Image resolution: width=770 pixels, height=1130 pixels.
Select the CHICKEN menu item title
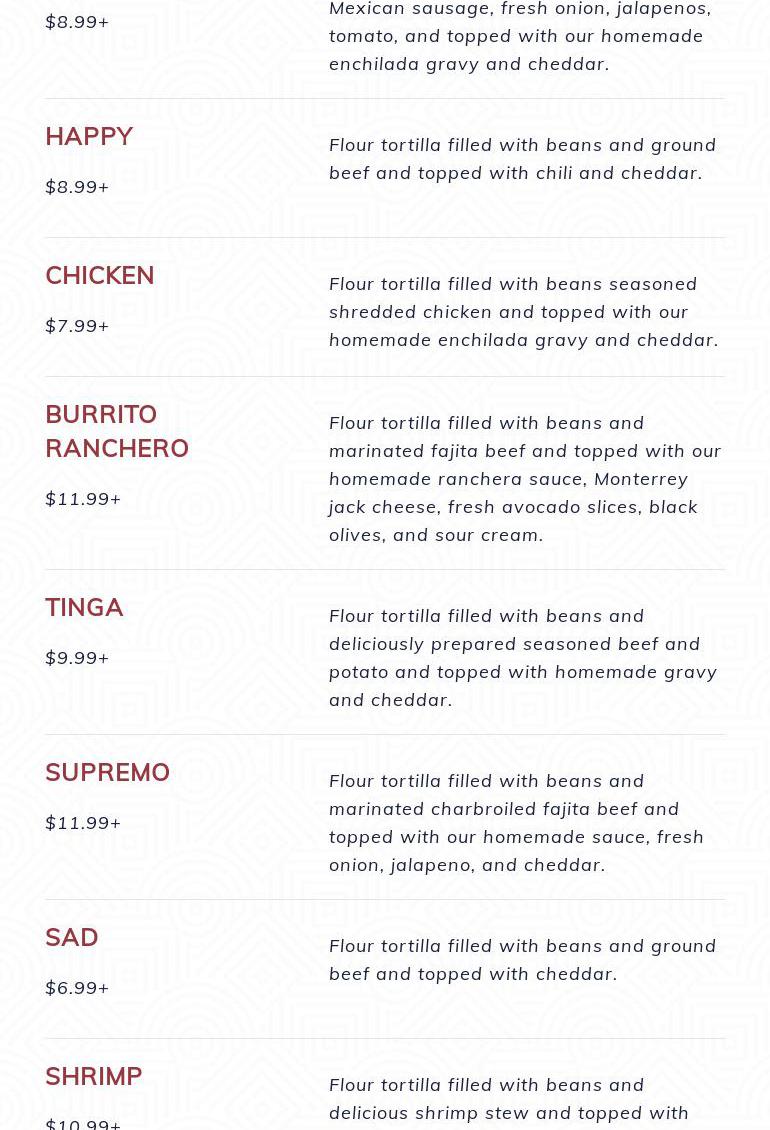click(100, 275)
